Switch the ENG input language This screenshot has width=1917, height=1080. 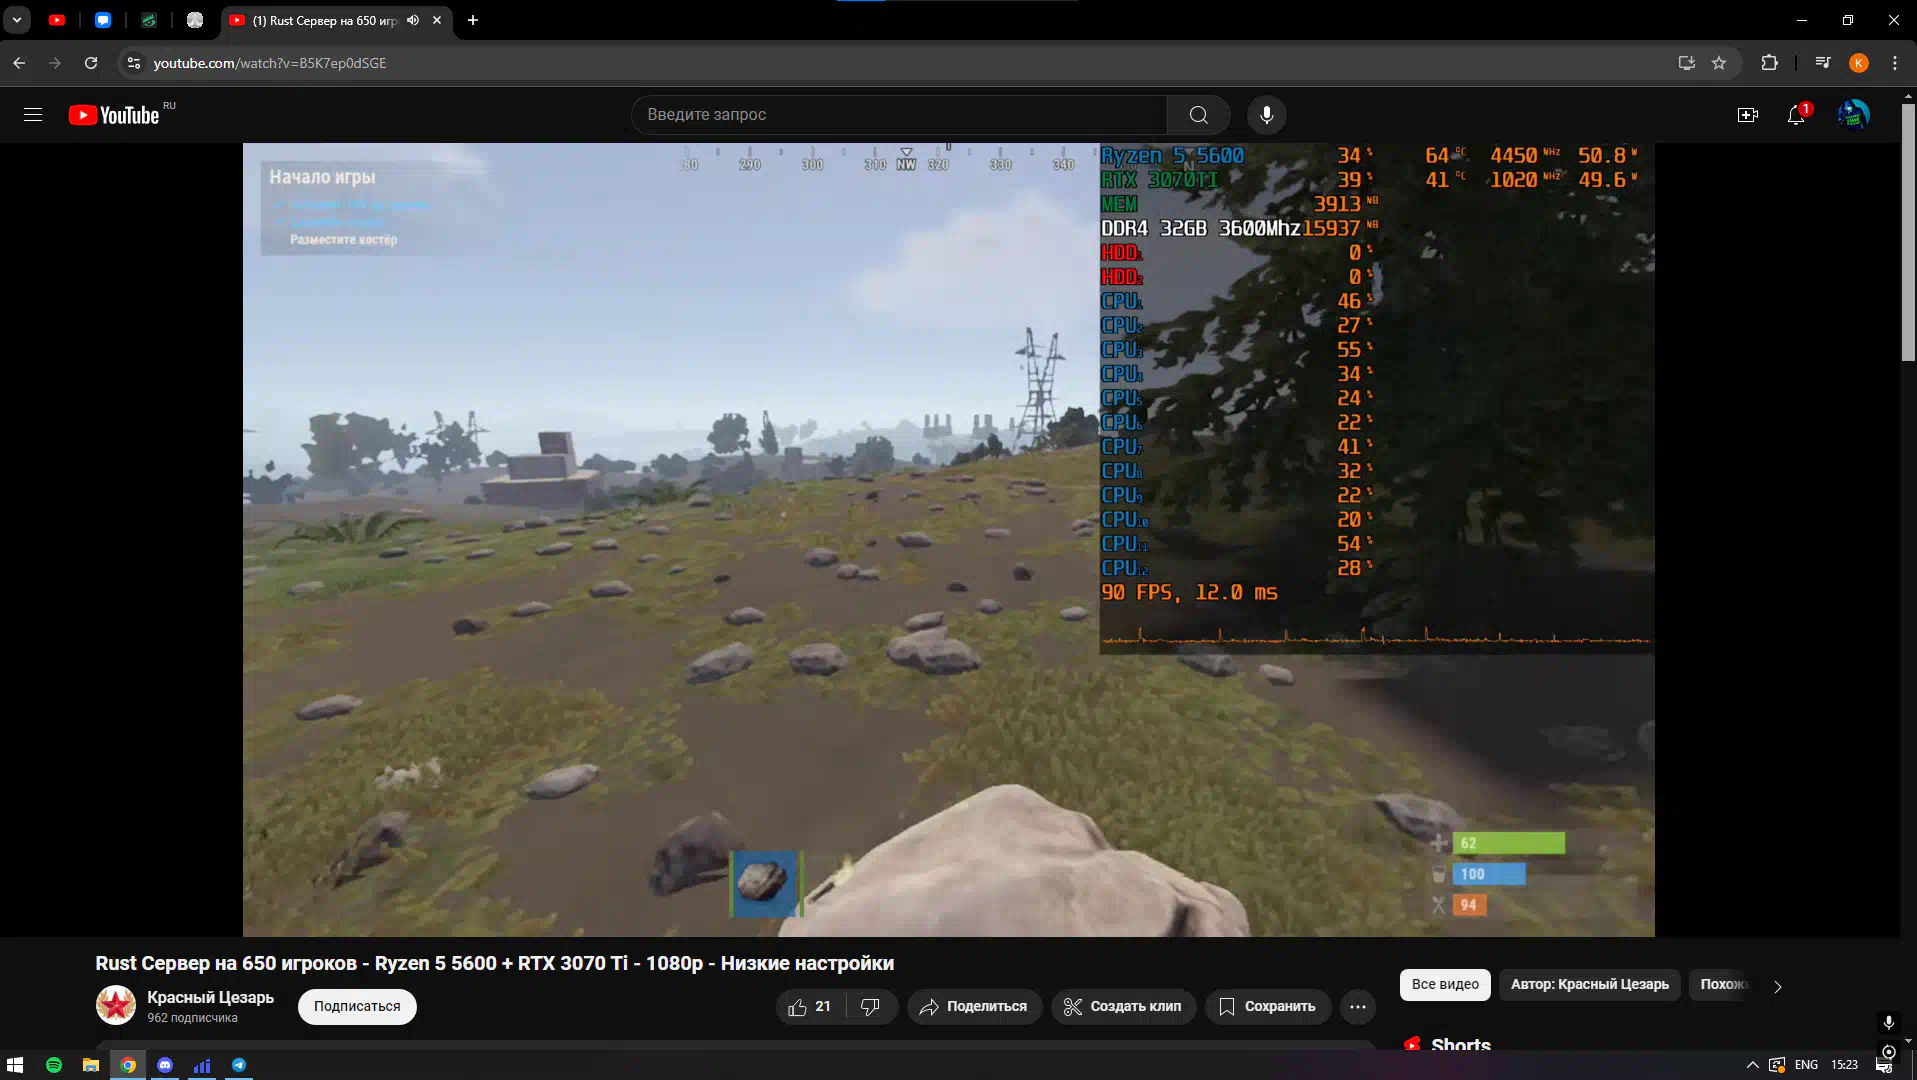[x=1806, y=1065]
